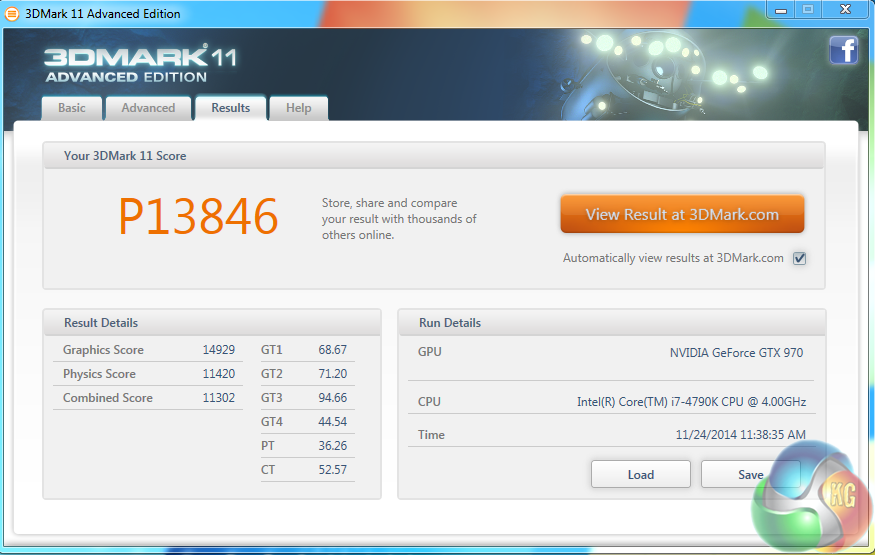This screenshot has height=555, width=875.
Task: Close the 3DMark 11 window
Action: [846, 9]
